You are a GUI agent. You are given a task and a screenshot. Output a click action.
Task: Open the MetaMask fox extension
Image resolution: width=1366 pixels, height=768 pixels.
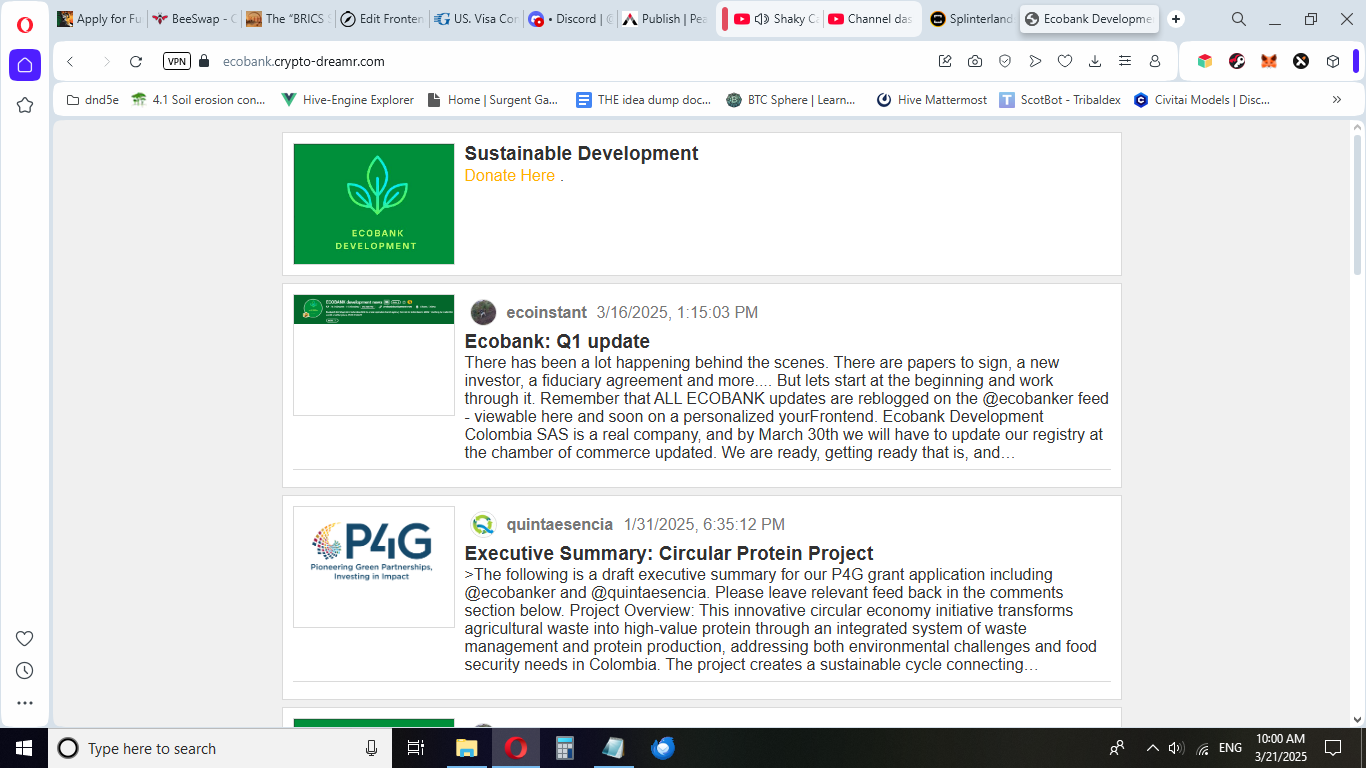pyautogui.click(x=1269, y=61)
